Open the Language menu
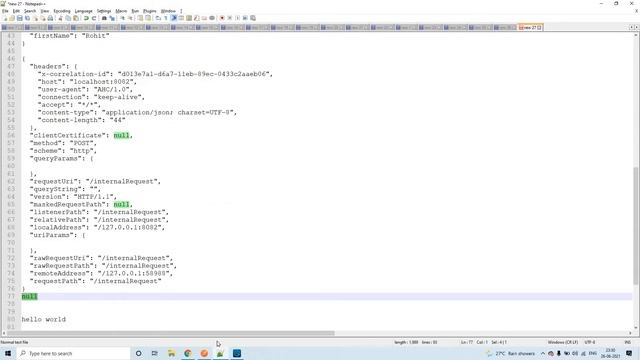Viewport: 640px width, 360px height. click(x=83, y=11)
